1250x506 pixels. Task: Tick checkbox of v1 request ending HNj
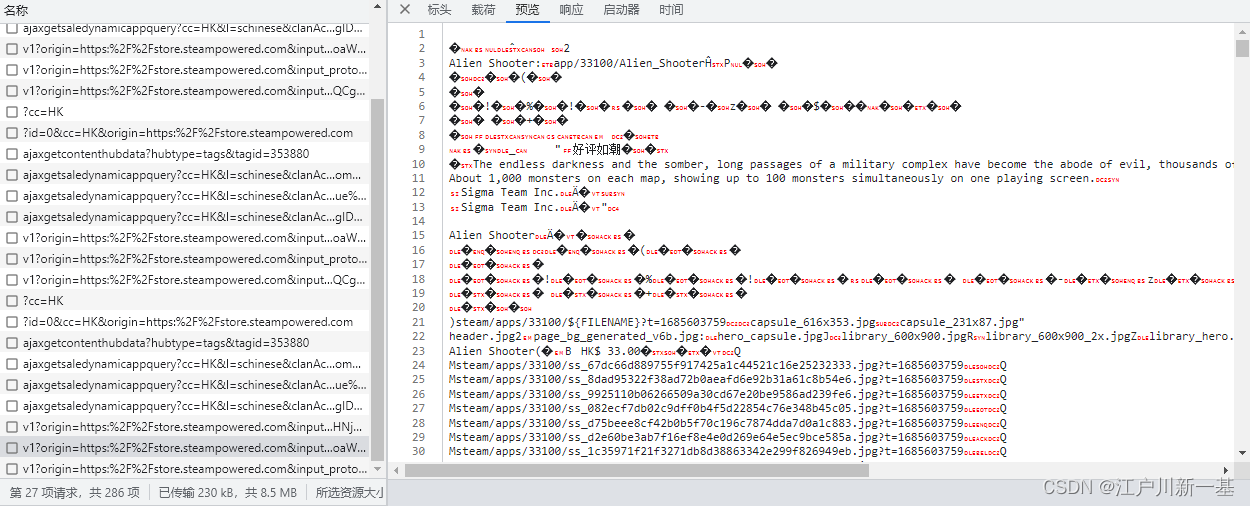12,427
